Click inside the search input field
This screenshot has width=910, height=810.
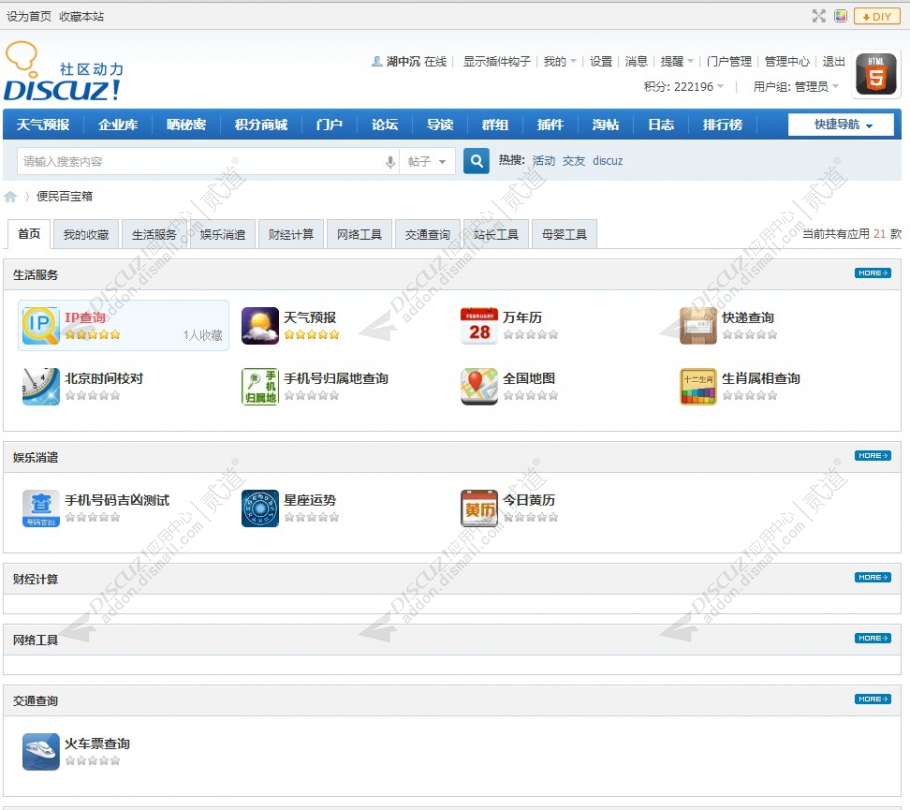[x=180, y=160]
